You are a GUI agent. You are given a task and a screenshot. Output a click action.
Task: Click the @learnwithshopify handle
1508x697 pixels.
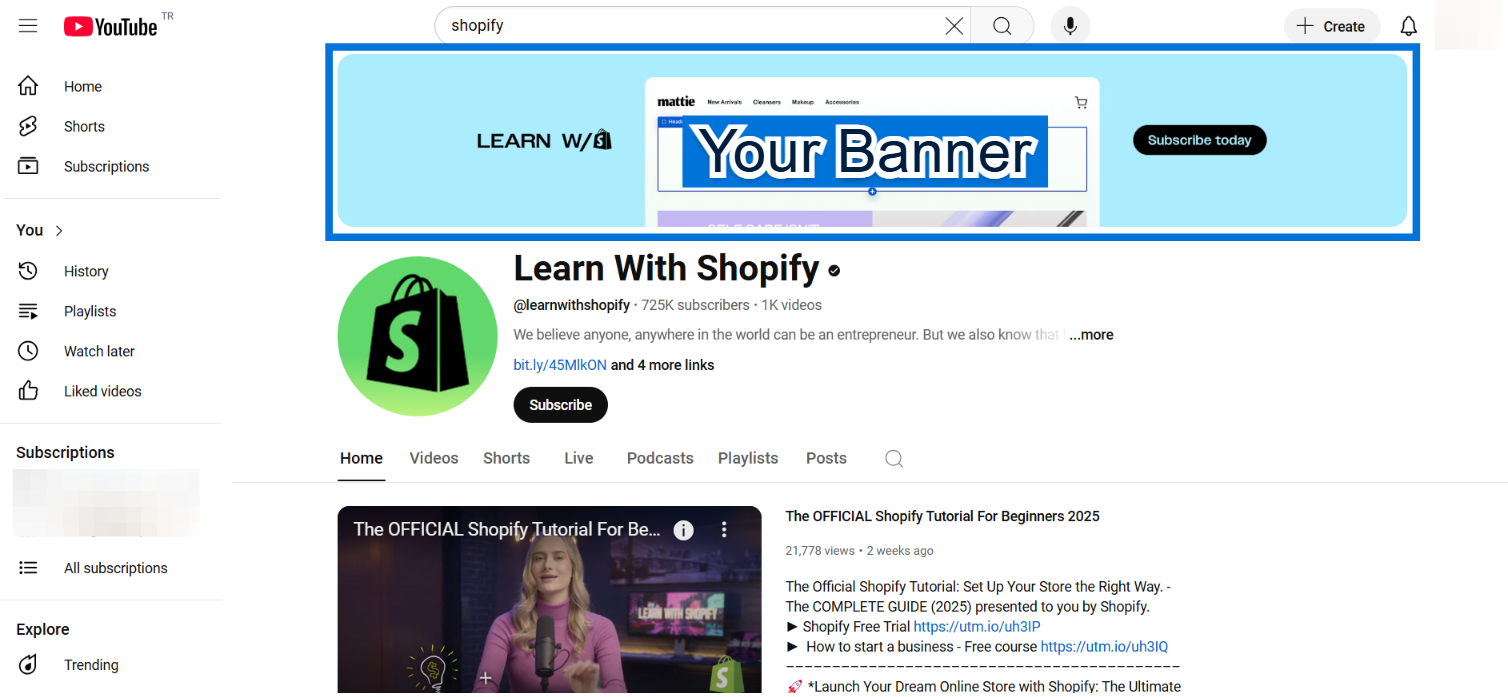(572, 305)
